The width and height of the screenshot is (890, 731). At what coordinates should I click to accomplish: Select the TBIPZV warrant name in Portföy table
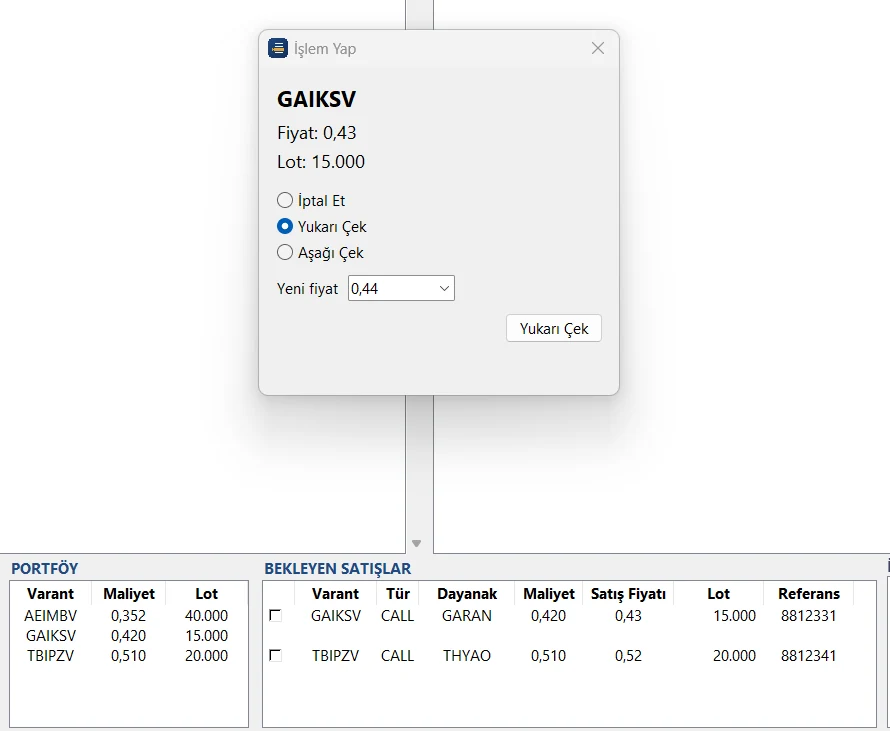[51, 656]
